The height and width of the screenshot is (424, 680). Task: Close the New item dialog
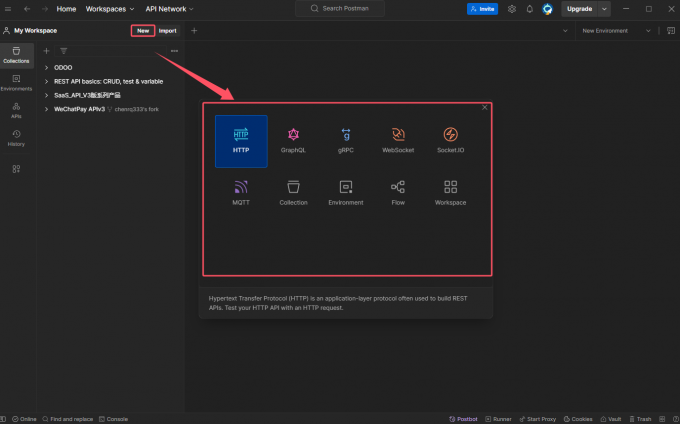[484, 108]
